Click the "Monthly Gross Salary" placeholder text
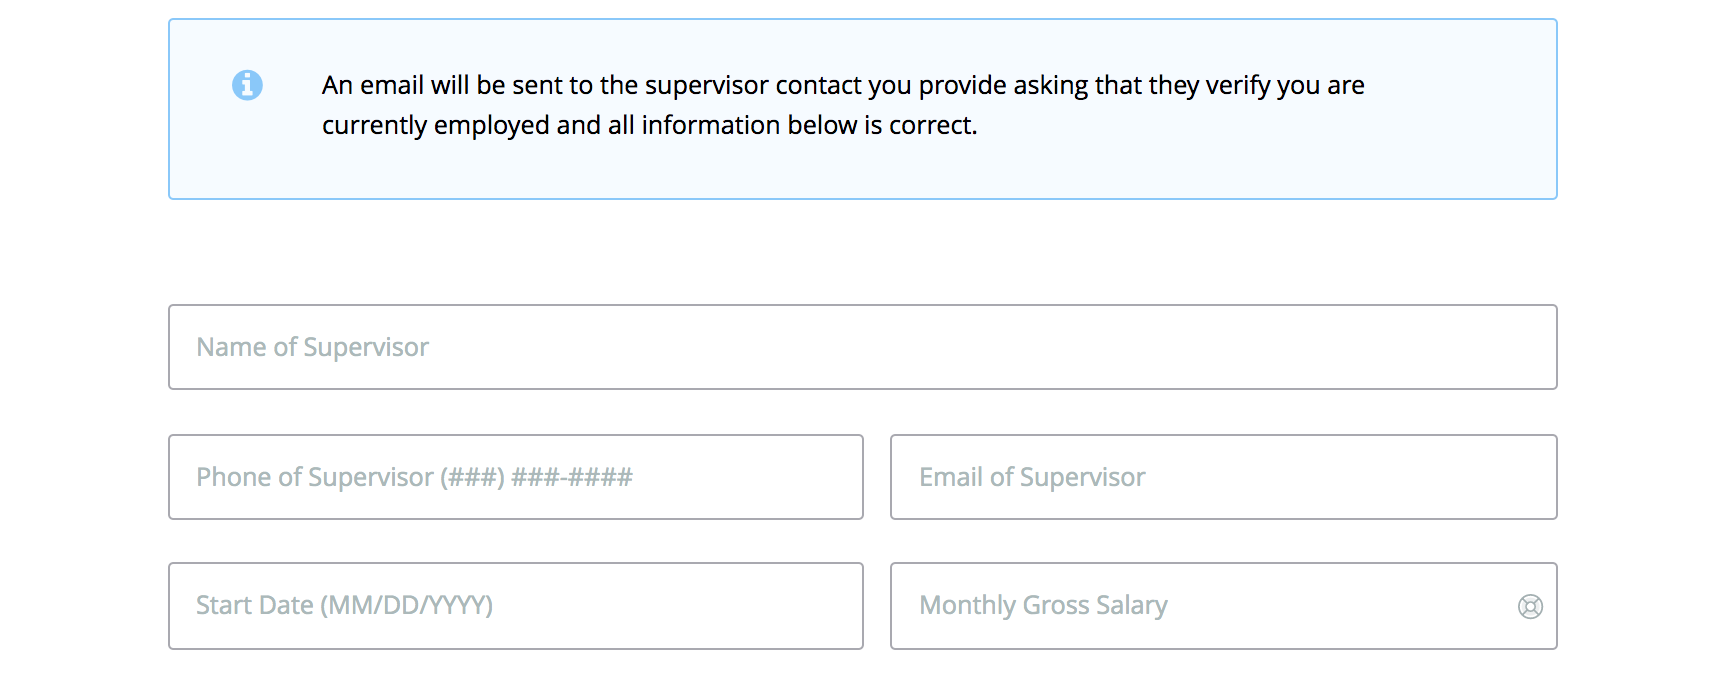Viewport: 1734px width, 684px height. (x=1043, y=606)
